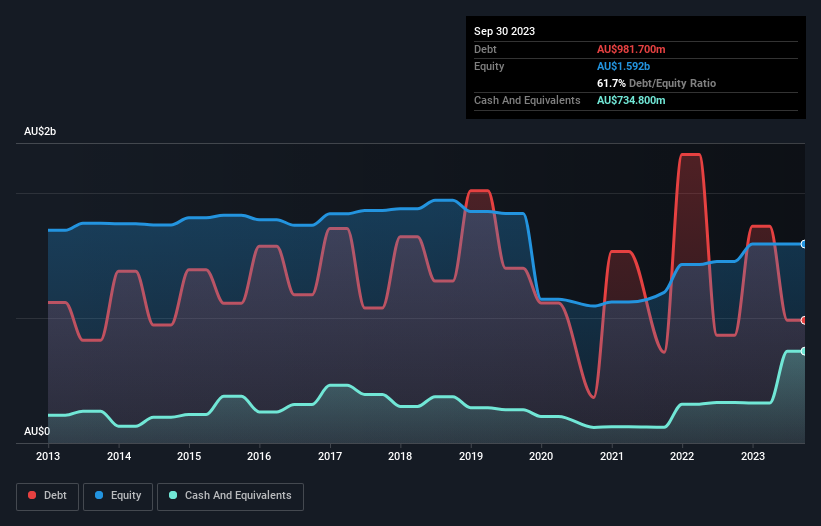Toggle Cash And Equivalents legend button
Image resolution: width=821 pixels, height=526 pixels.
(x=230, y=496)
